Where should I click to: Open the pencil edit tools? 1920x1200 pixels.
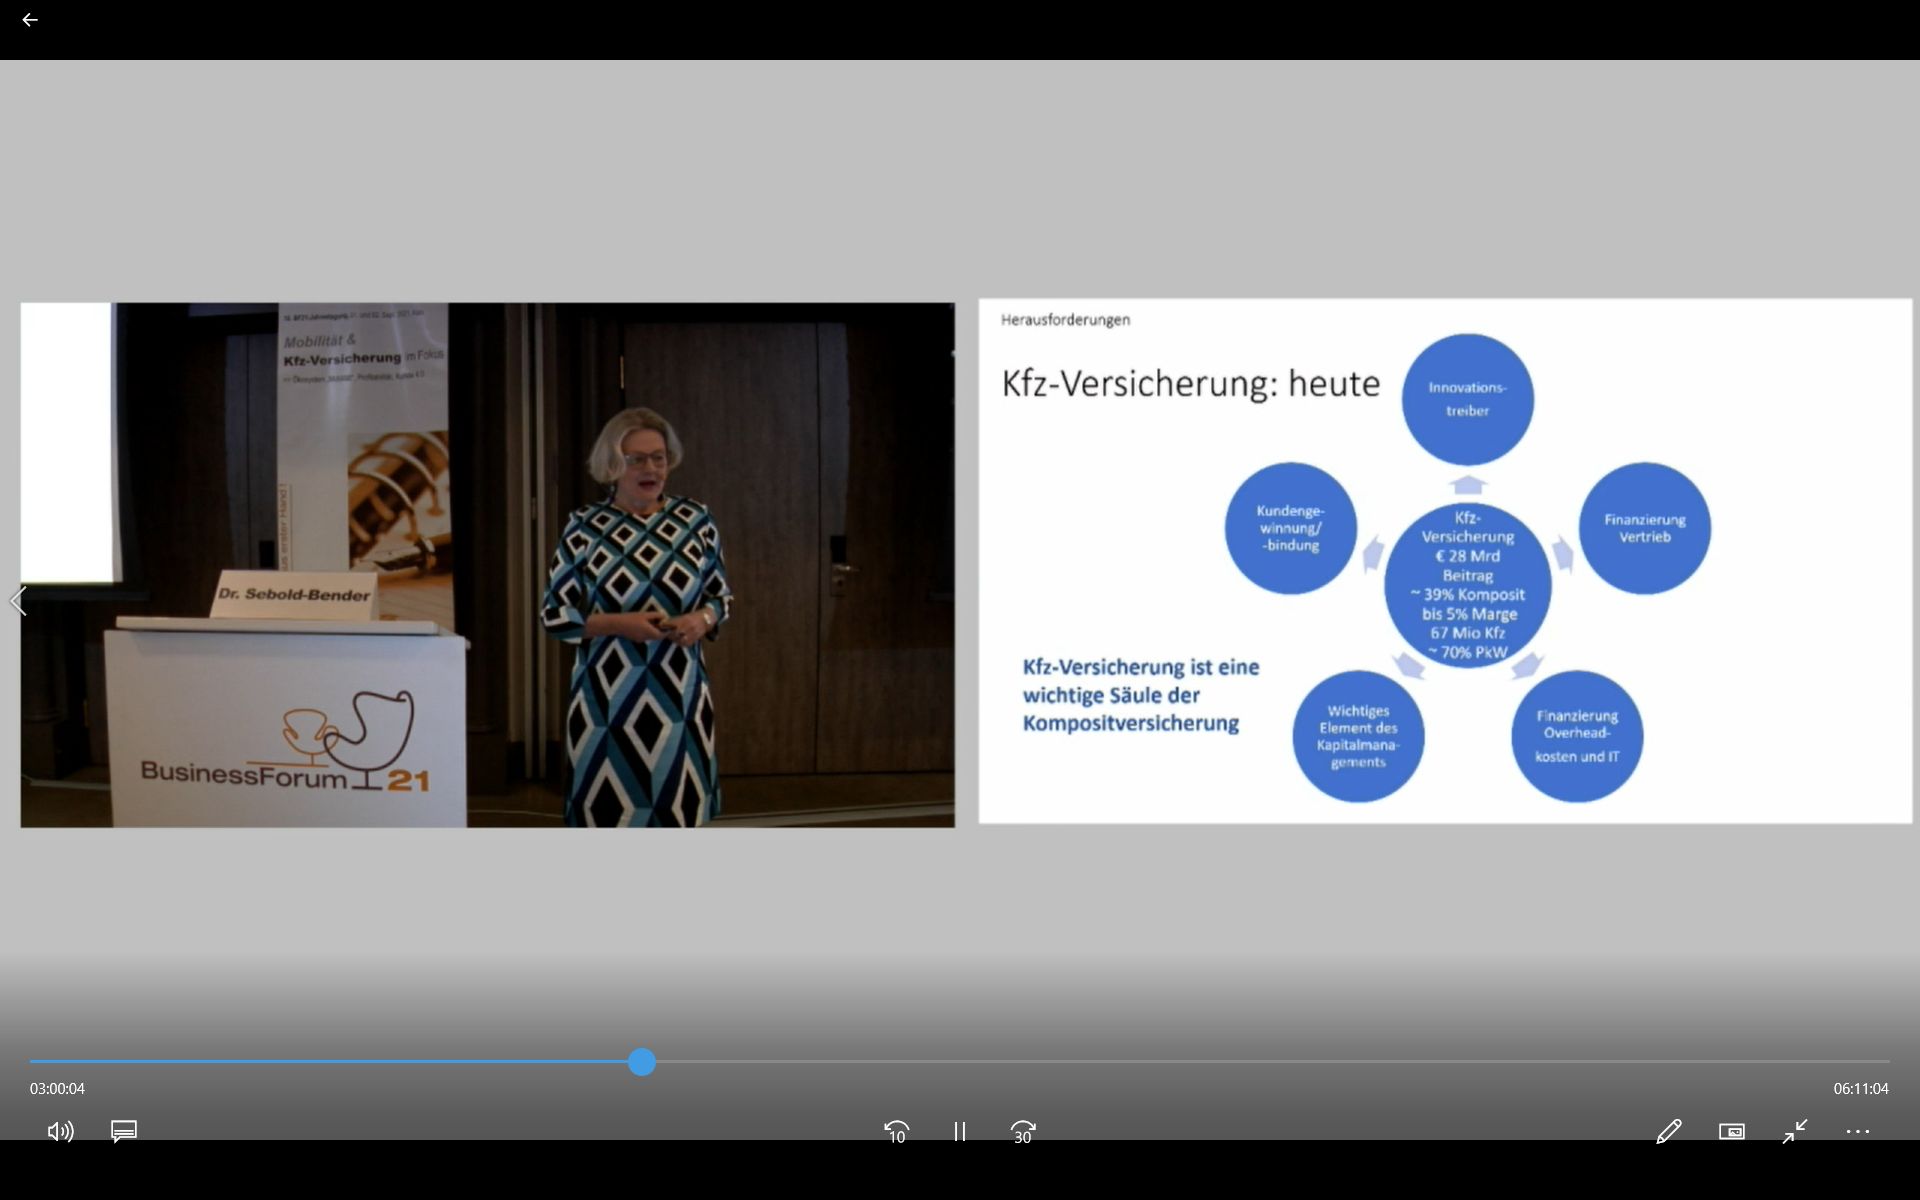click(1668, 1131)
